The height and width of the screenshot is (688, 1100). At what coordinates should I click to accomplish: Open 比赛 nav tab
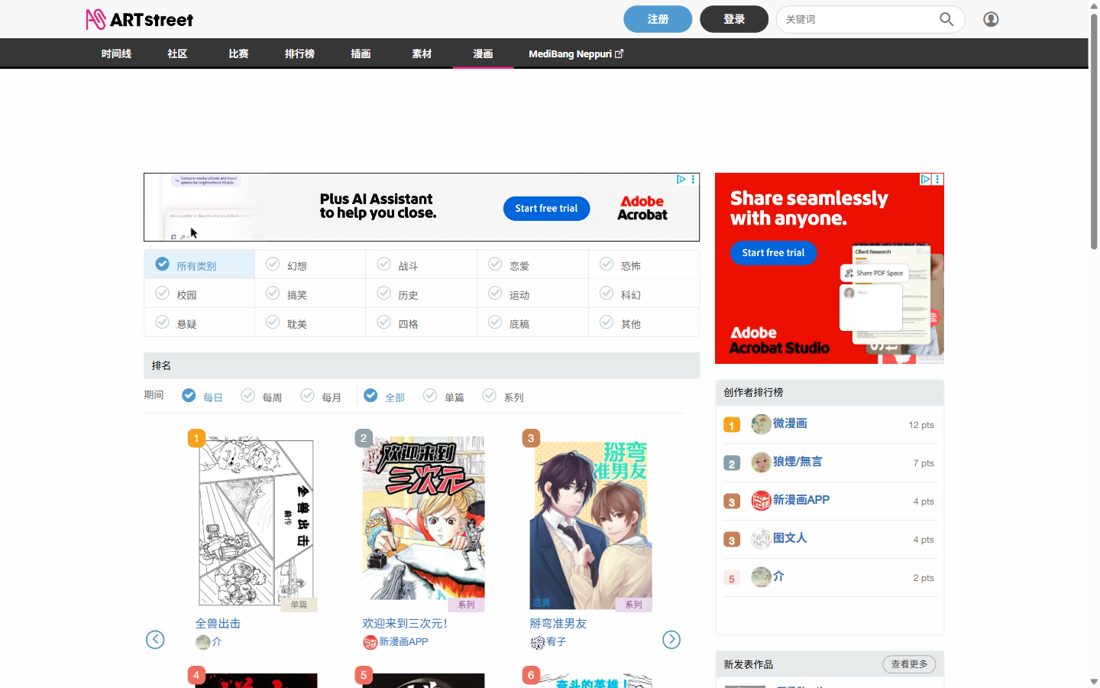239,54
